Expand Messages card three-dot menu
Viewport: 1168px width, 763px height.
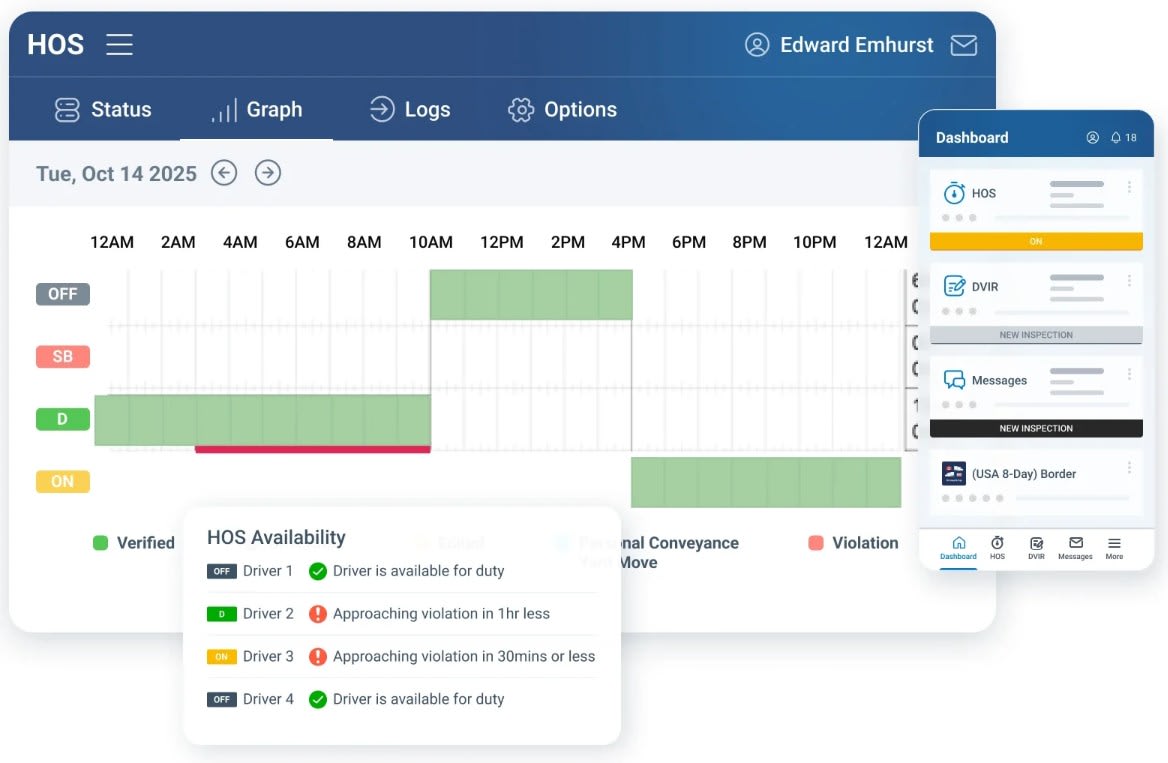click(x=1129, y=373)
